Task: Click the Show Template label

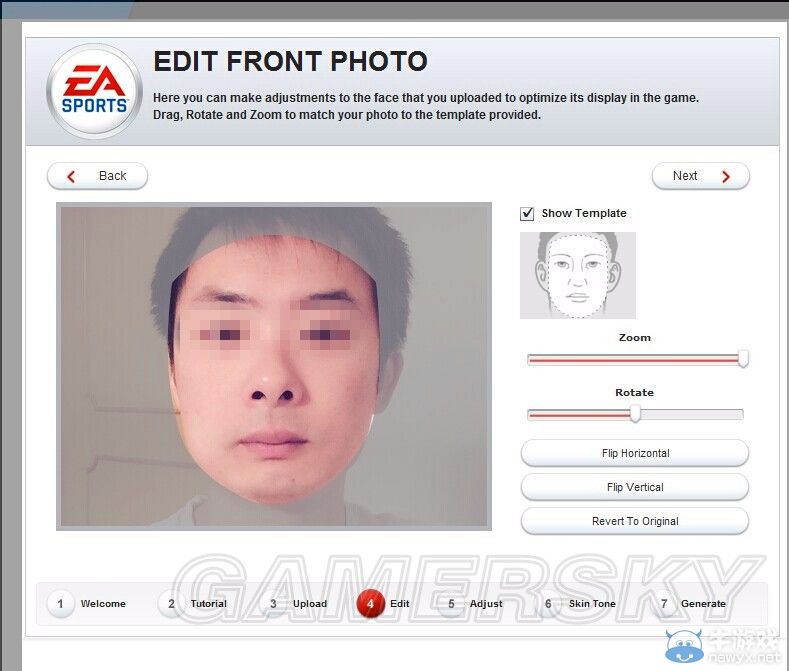Action: click(x=584, y=213)
